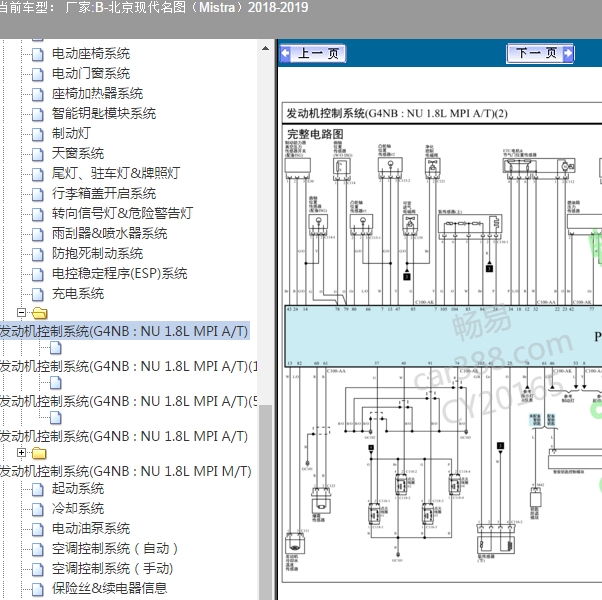Click the 起动系统 page icon
The height and width of the screenshot is (600, 602).
38,489
